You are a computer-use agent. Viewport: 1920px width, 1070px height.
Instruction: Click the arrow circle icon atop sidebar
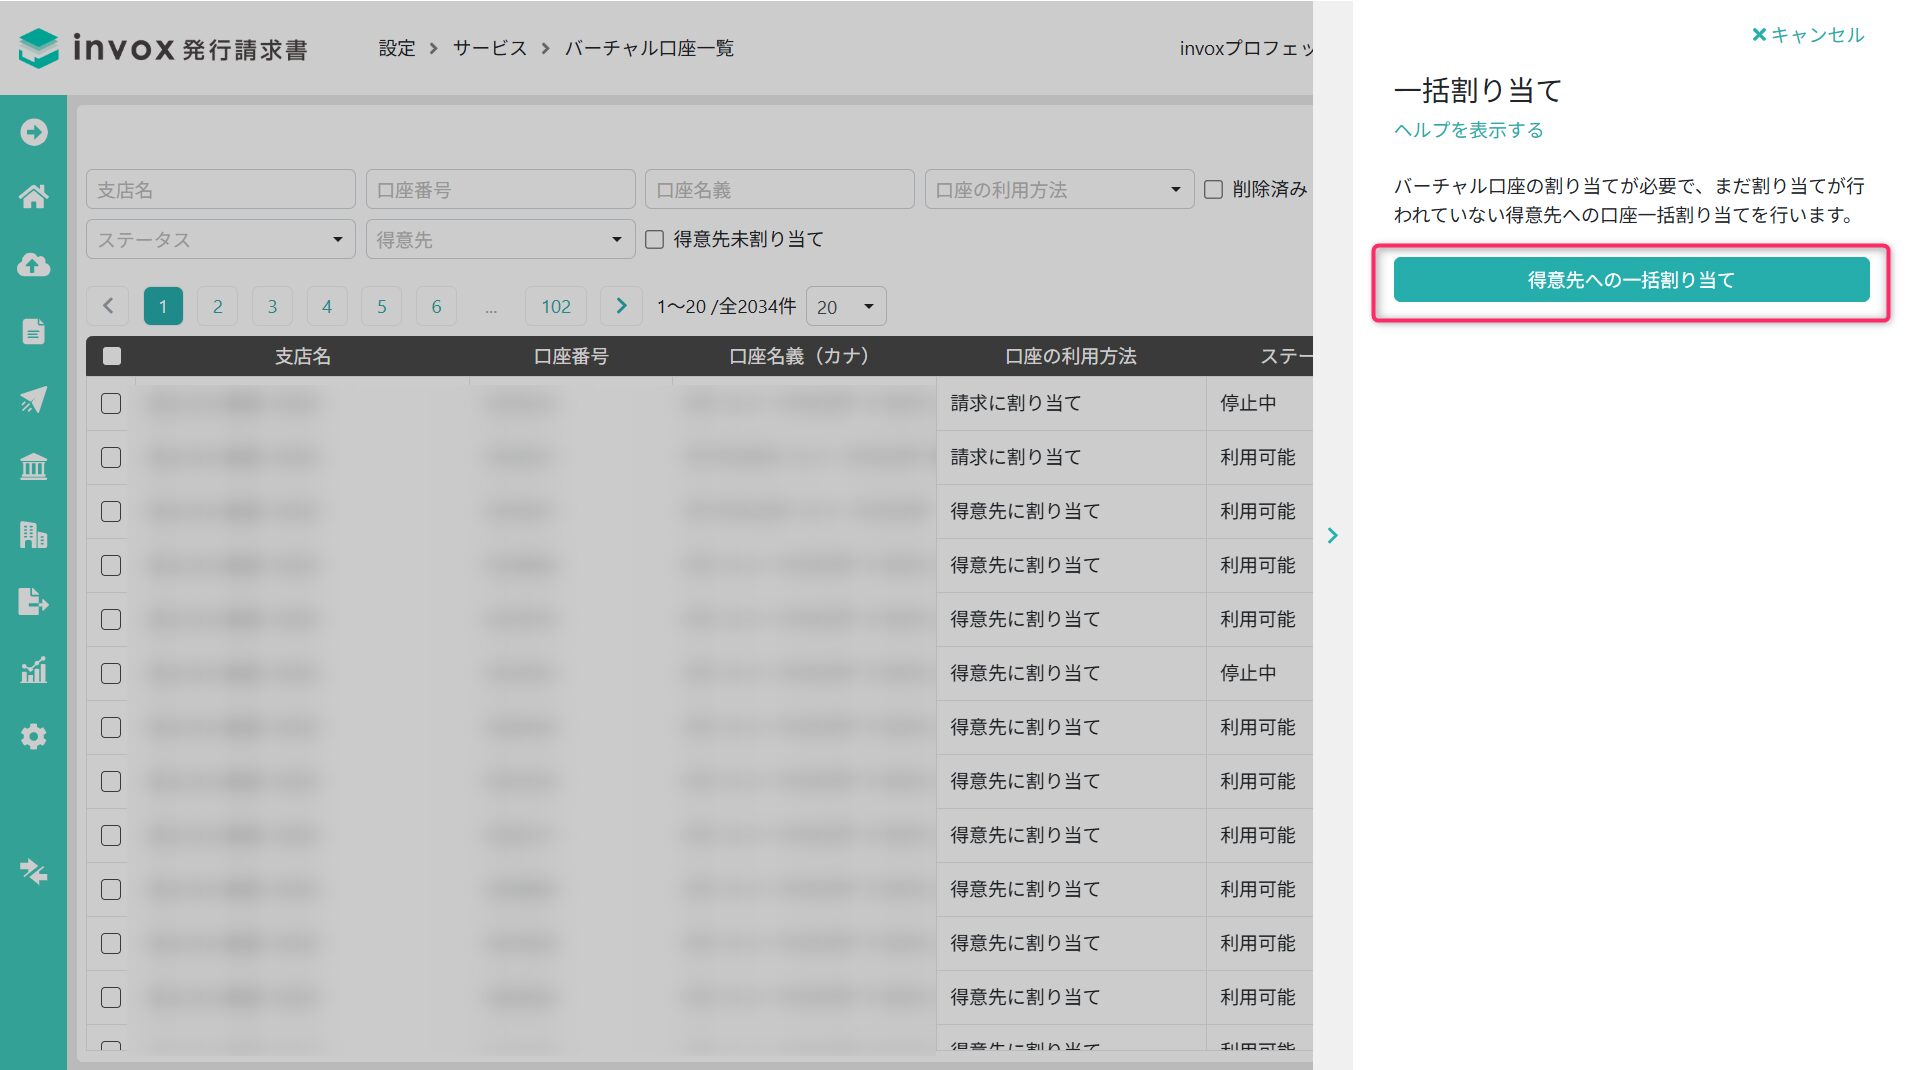click(x=33, y=132)
